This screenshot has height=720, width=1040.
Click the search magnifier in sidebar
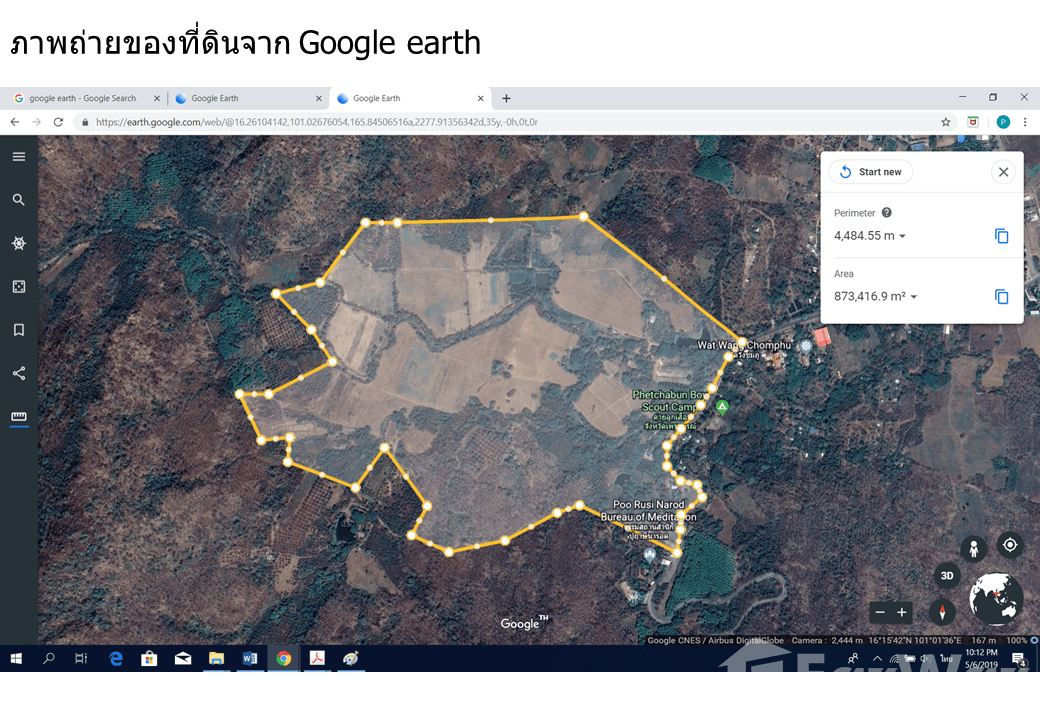(18, 200)
